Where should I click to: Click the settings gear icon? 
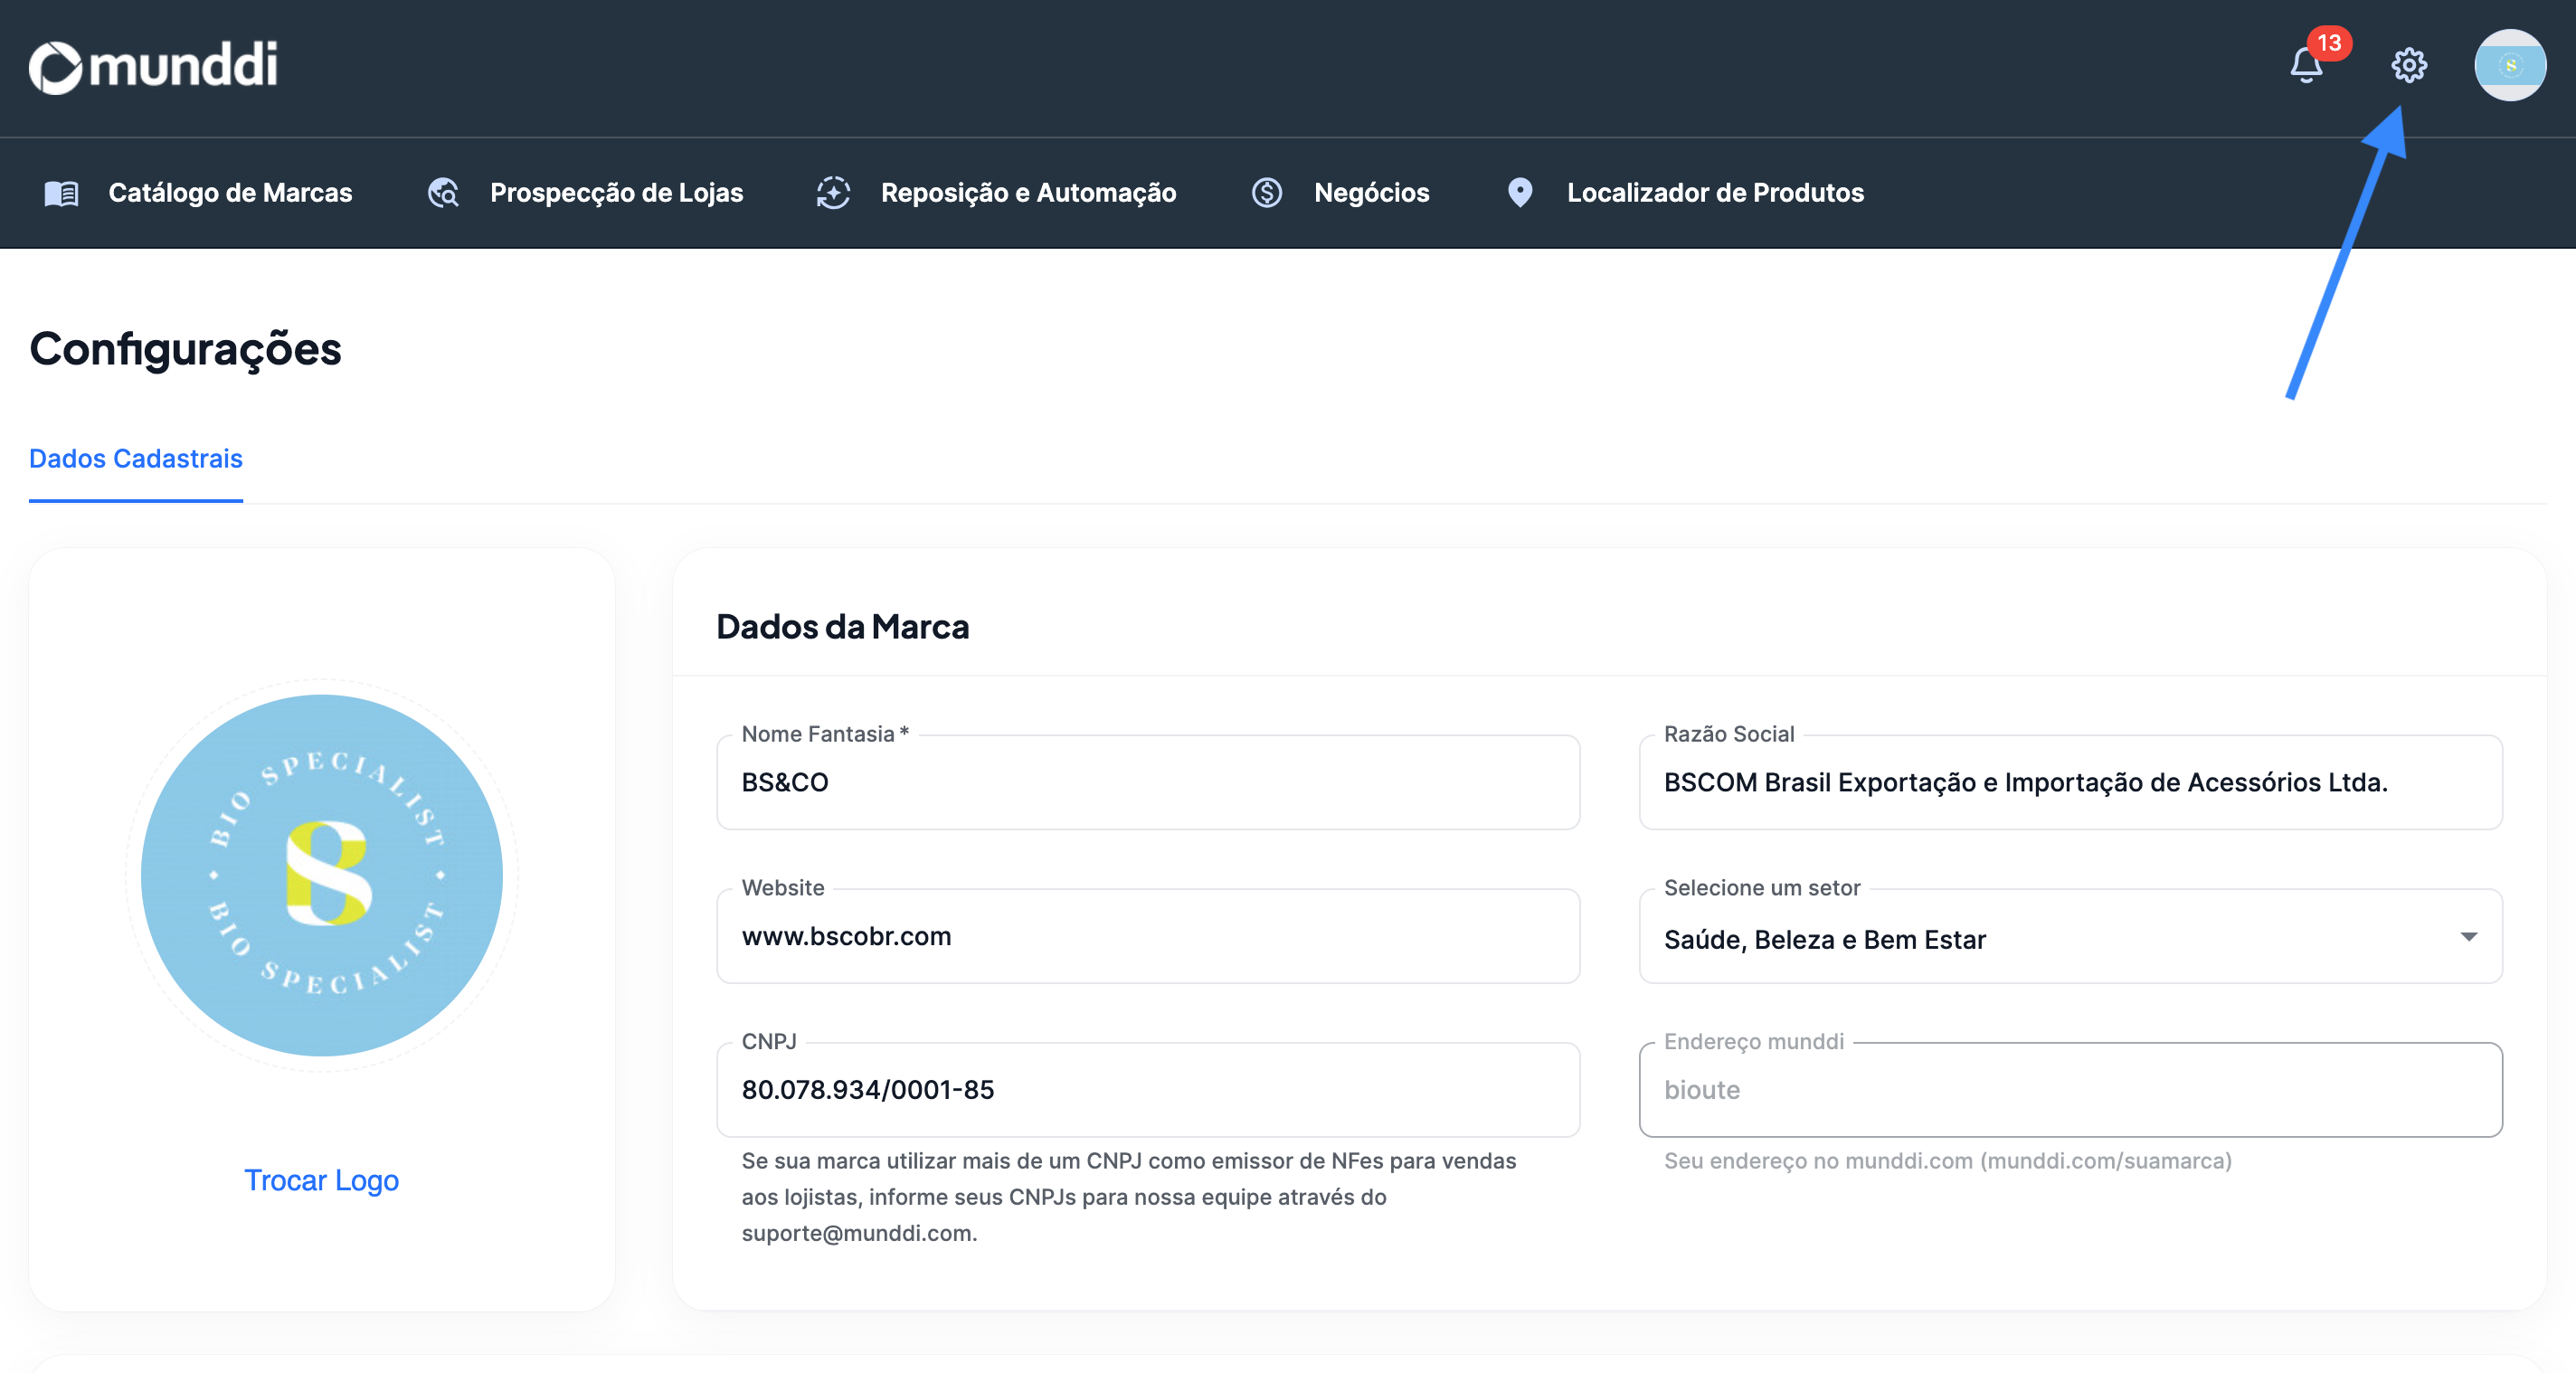pyautogui.click(x=2408, y=66)
